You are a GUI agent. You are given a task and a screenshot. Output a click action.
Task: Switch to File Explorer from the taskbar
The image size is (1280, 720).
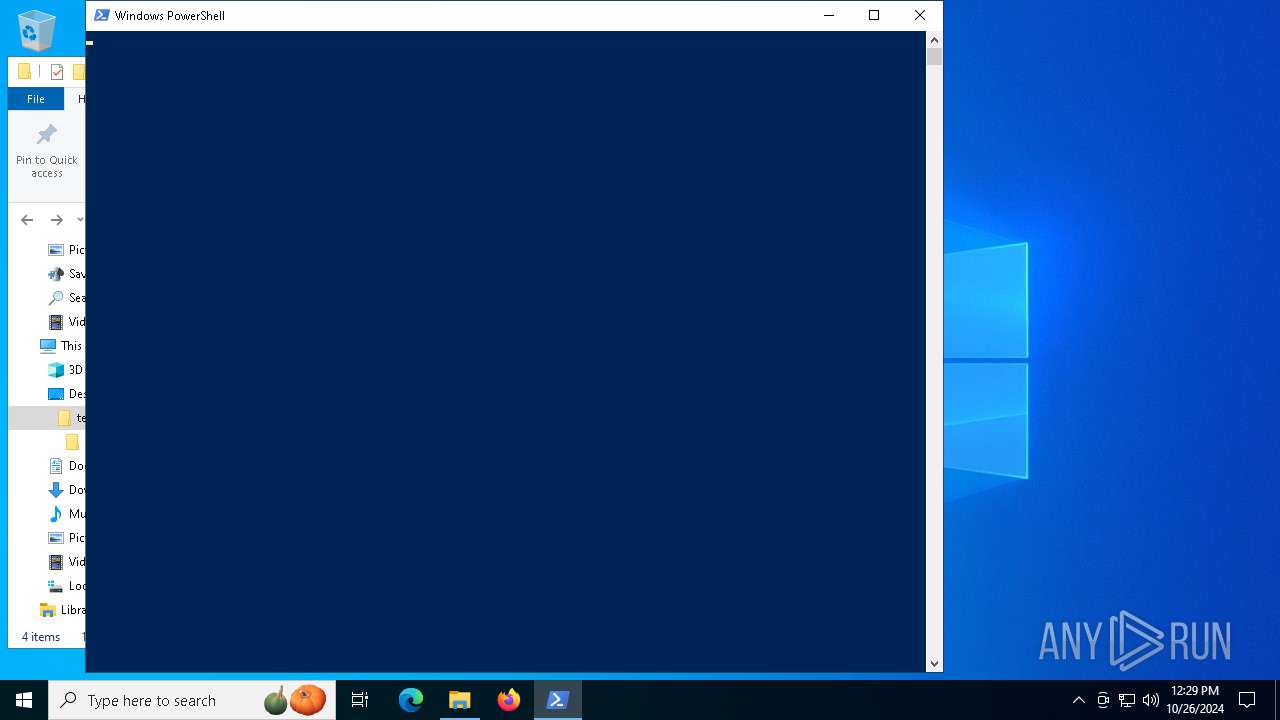point(460,700)
